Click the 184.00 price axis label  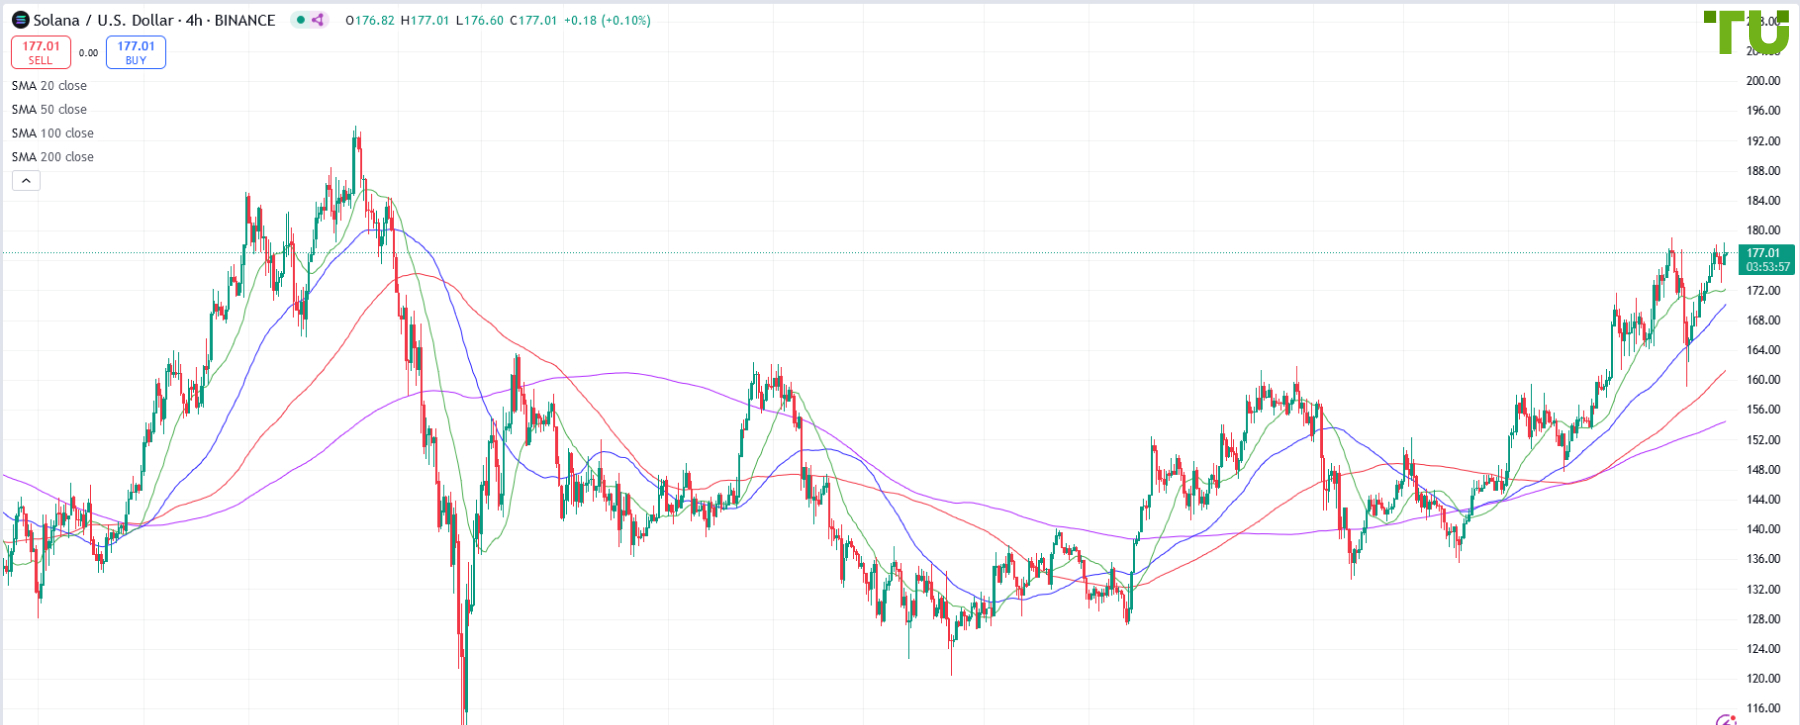[1763, 201]
